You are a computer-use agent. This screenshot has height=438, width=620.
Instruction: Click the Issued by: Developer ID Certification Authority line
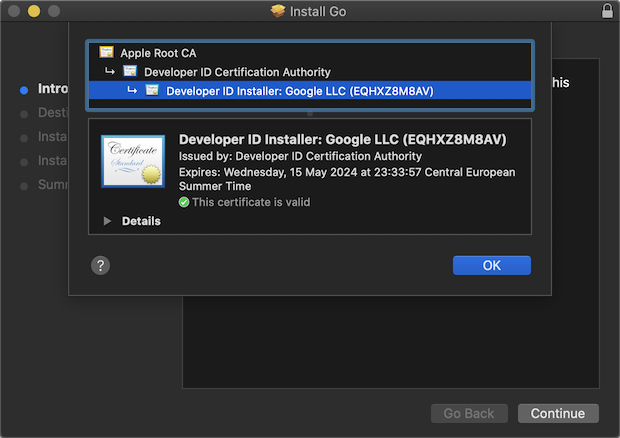point(300,157)
